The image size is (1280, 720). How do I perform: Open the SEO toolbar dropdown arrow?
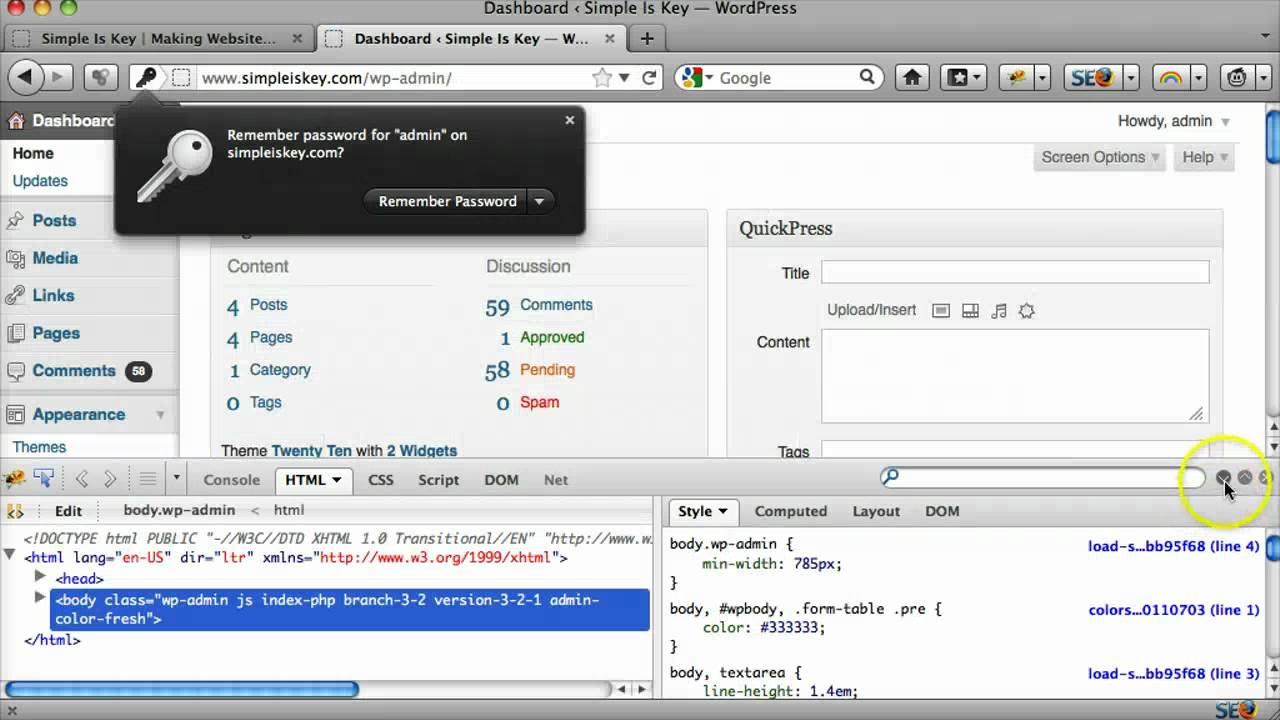(x=1131, y=77)
